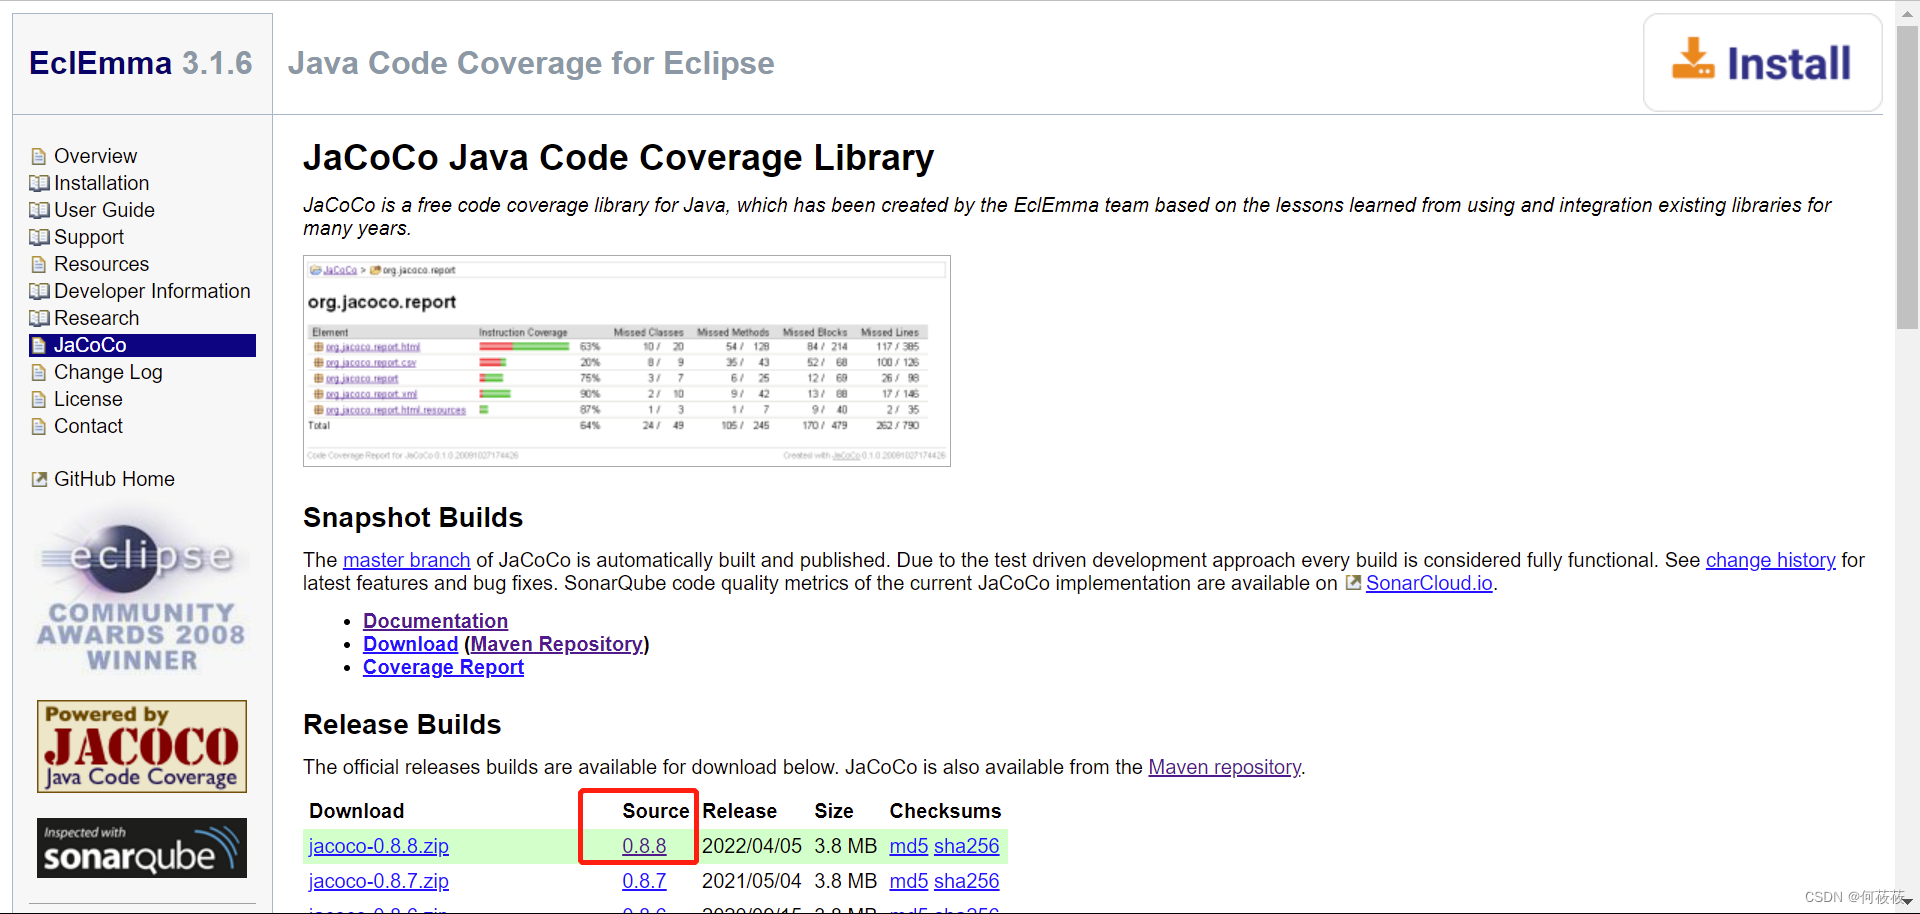Open the Documentation link under Snapshot Builds
The image size is (1920, 914).
[x=435, y=621]
